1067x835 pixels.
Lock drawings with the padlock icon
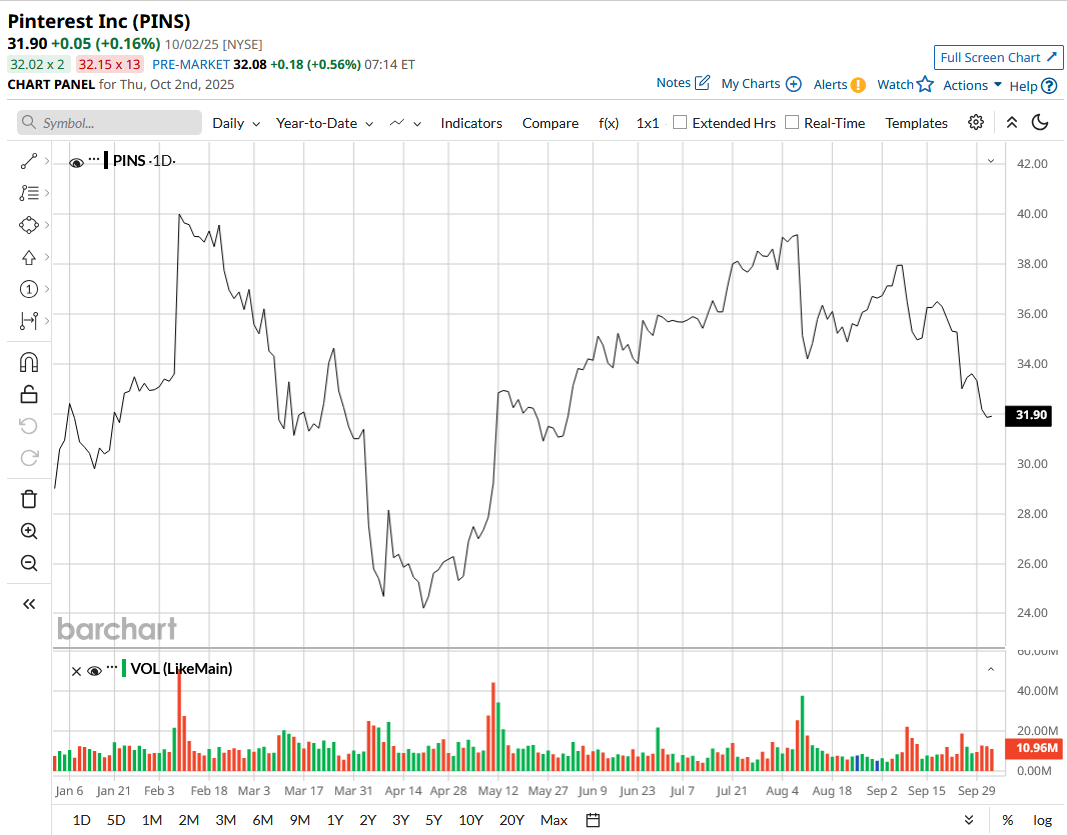[29, 394]
